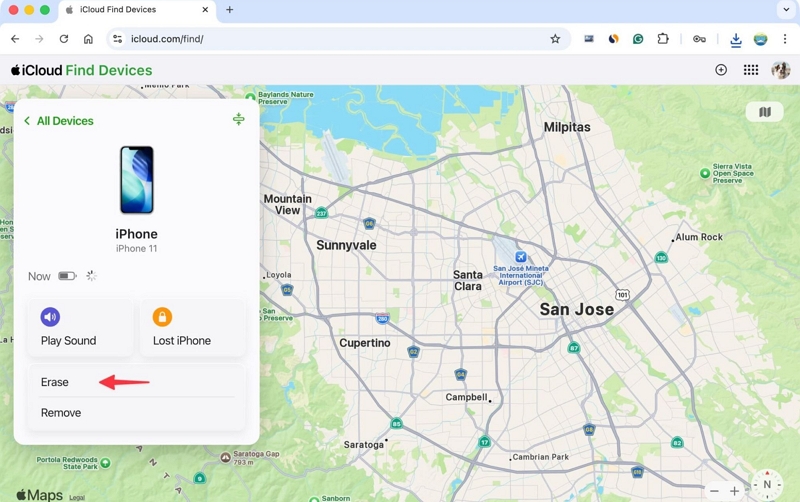Click the Milpitas city label
The height and width of the screenshot is (502, 800).
click(567, 127)
